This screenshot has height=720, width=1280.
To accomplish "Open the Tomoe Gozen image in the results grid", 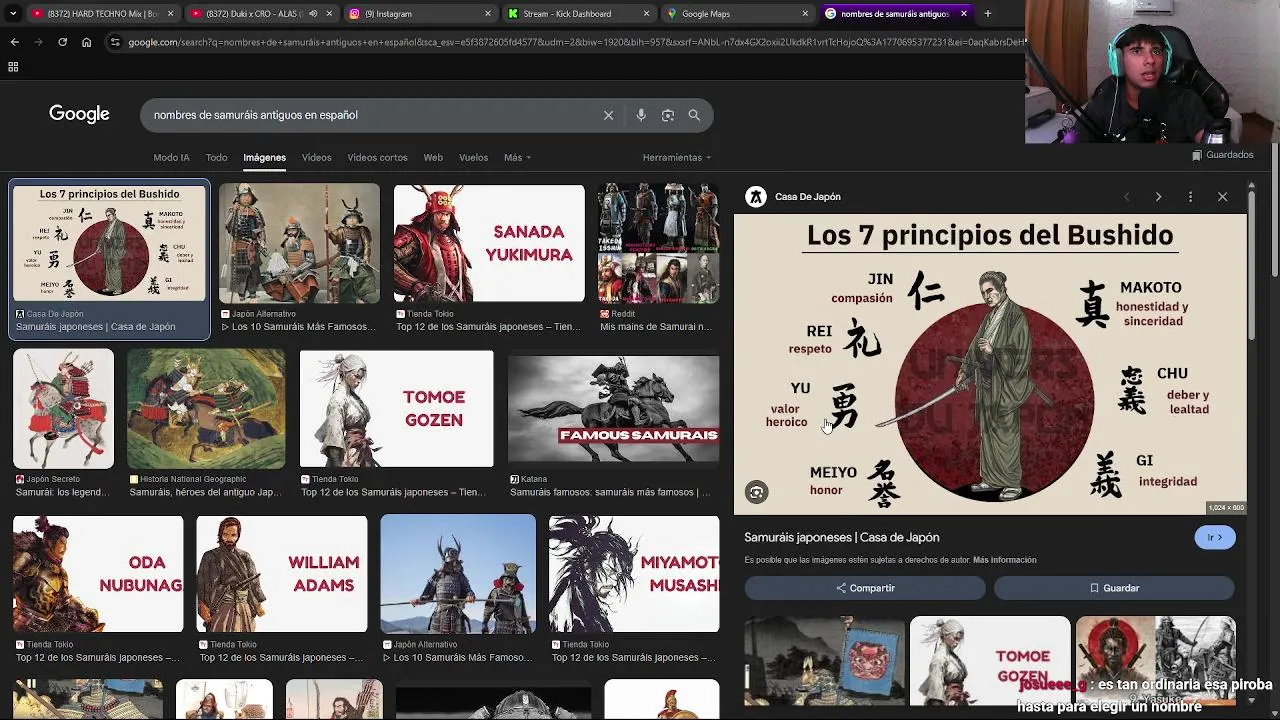I will click(396, 408).
